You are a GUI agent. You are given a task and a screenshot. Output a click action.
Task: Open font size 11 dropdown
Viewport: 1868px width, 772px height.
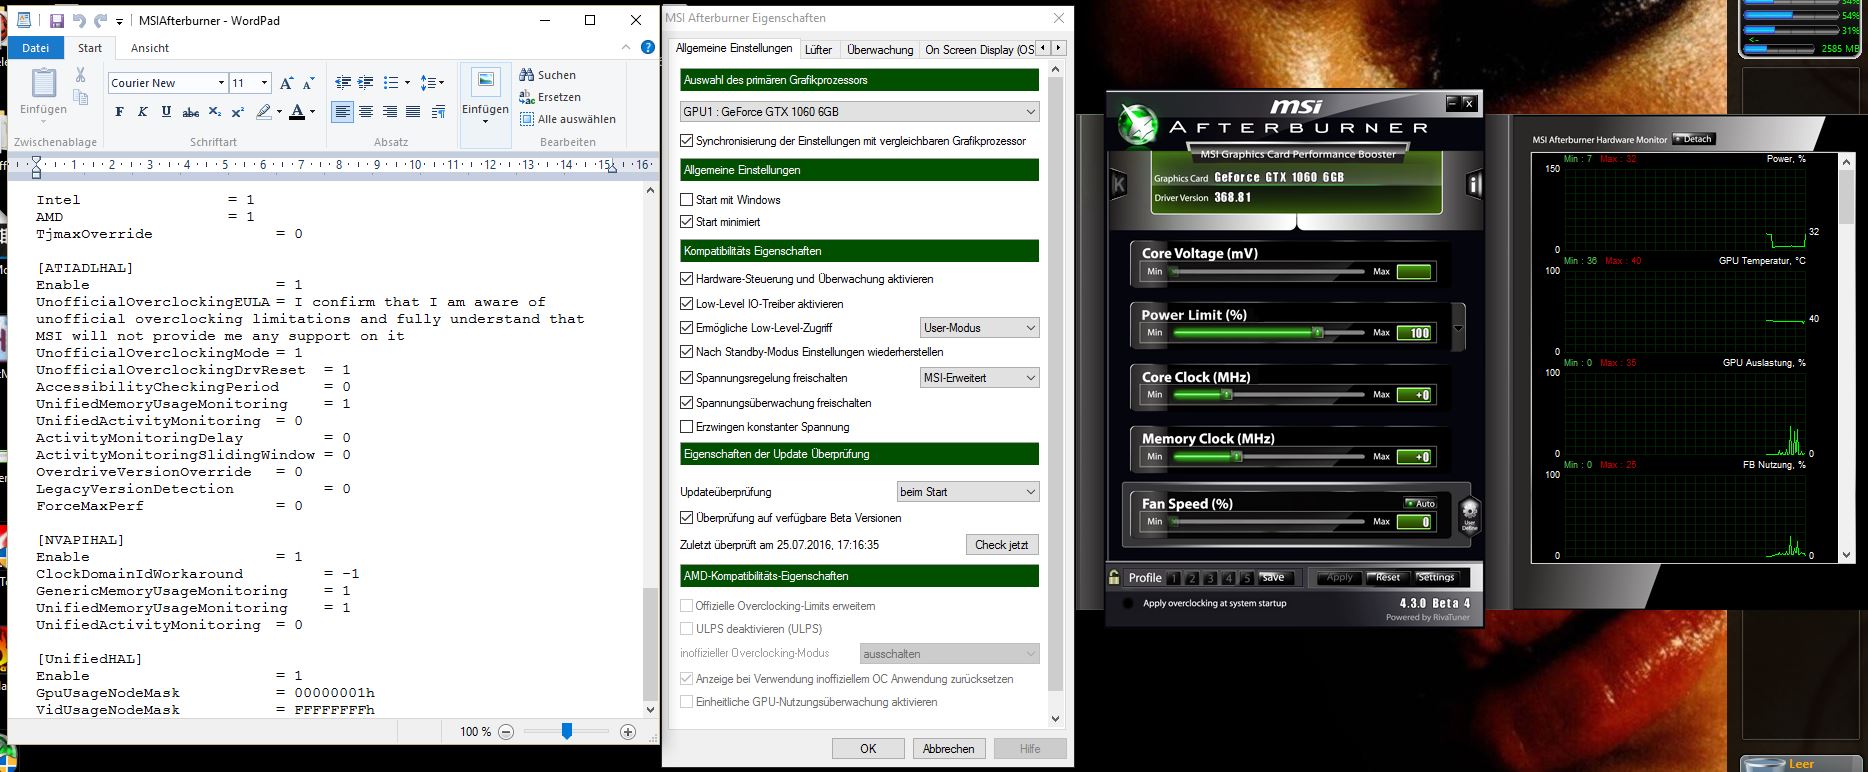pos(264,83)
